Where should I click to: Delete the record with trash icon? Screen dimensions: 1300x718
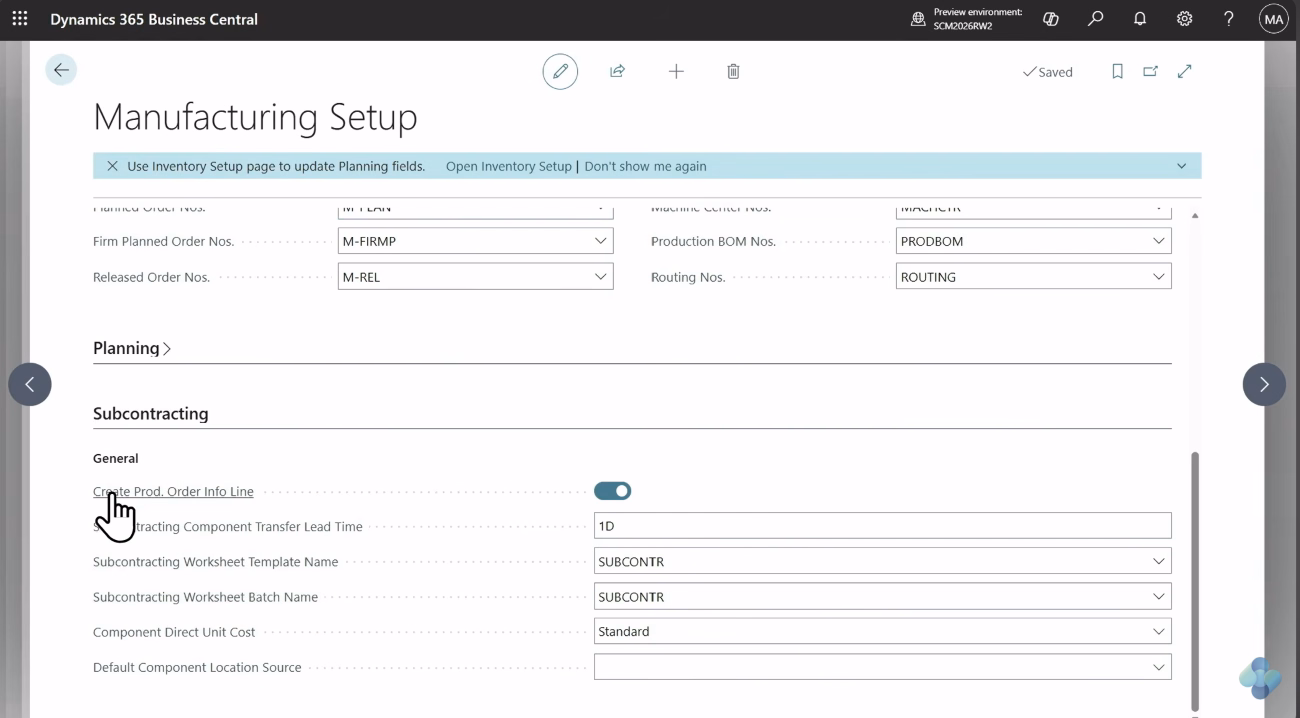click(x=733, y=71)
